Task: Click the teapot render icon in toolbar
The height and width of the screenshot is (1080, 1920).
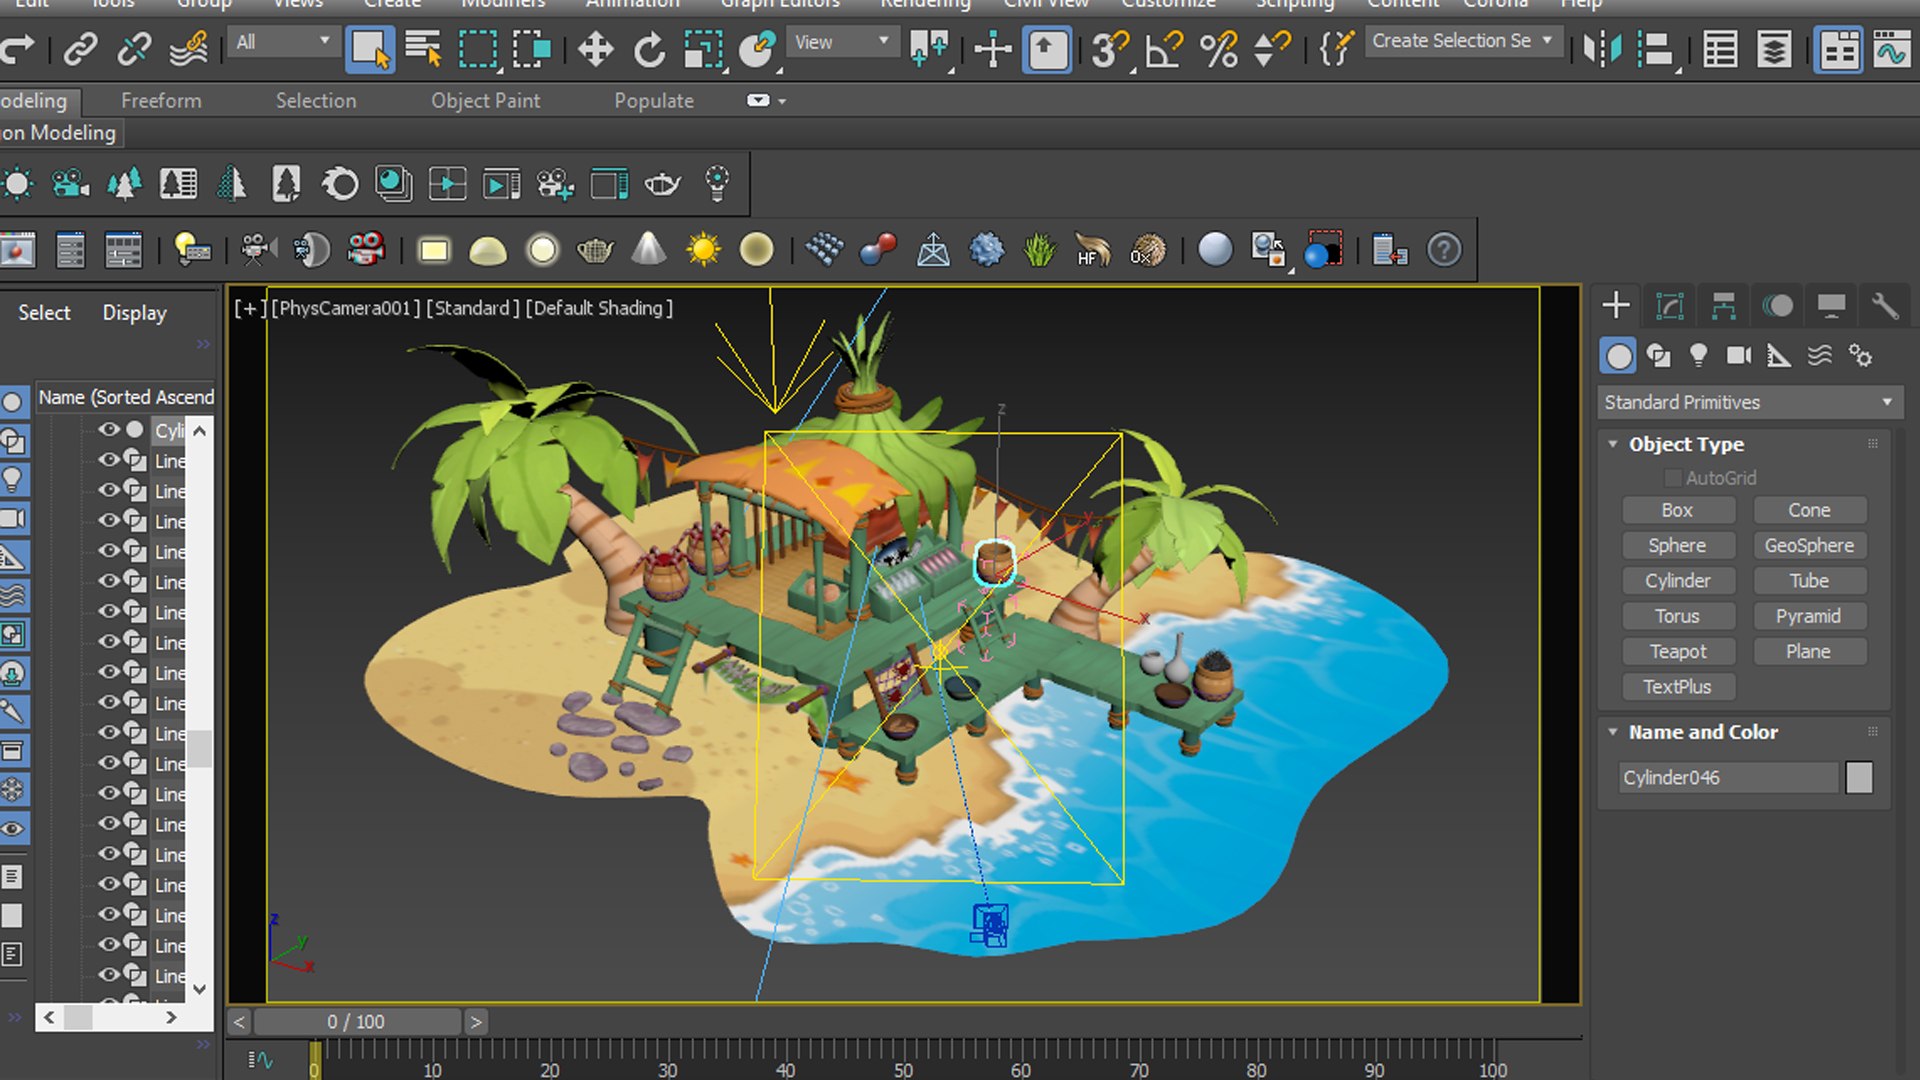Action: [x=595, y=250]
